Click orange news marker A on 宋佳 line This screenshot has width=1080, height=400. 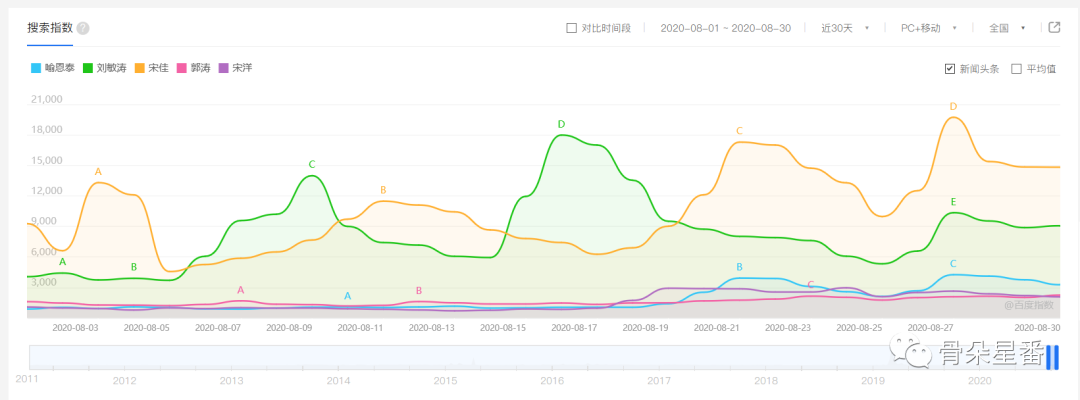coord(98,172)
